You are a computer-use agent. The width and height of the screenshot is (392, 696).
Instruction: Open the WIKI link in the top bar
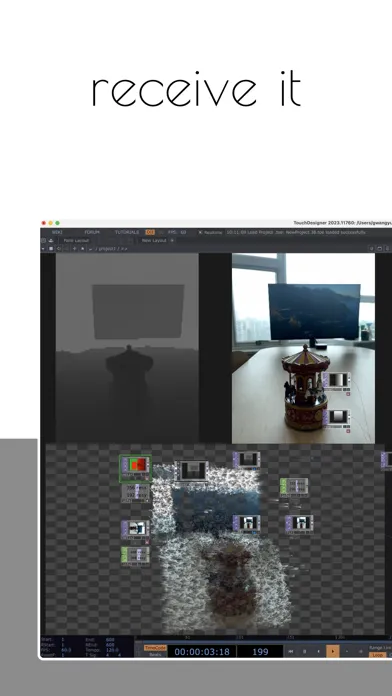57,232
